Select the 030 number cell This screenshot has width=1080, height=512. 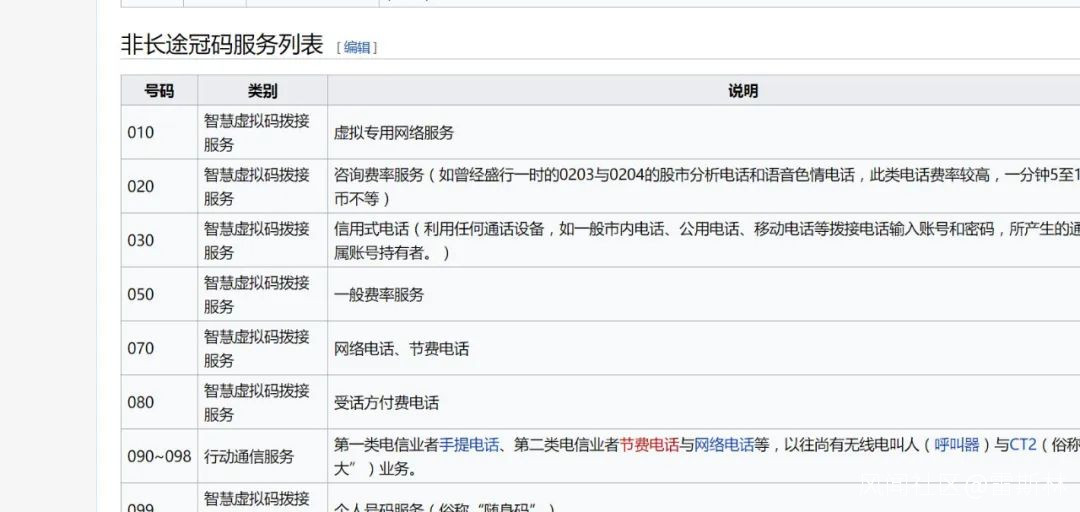click(159, 240)
